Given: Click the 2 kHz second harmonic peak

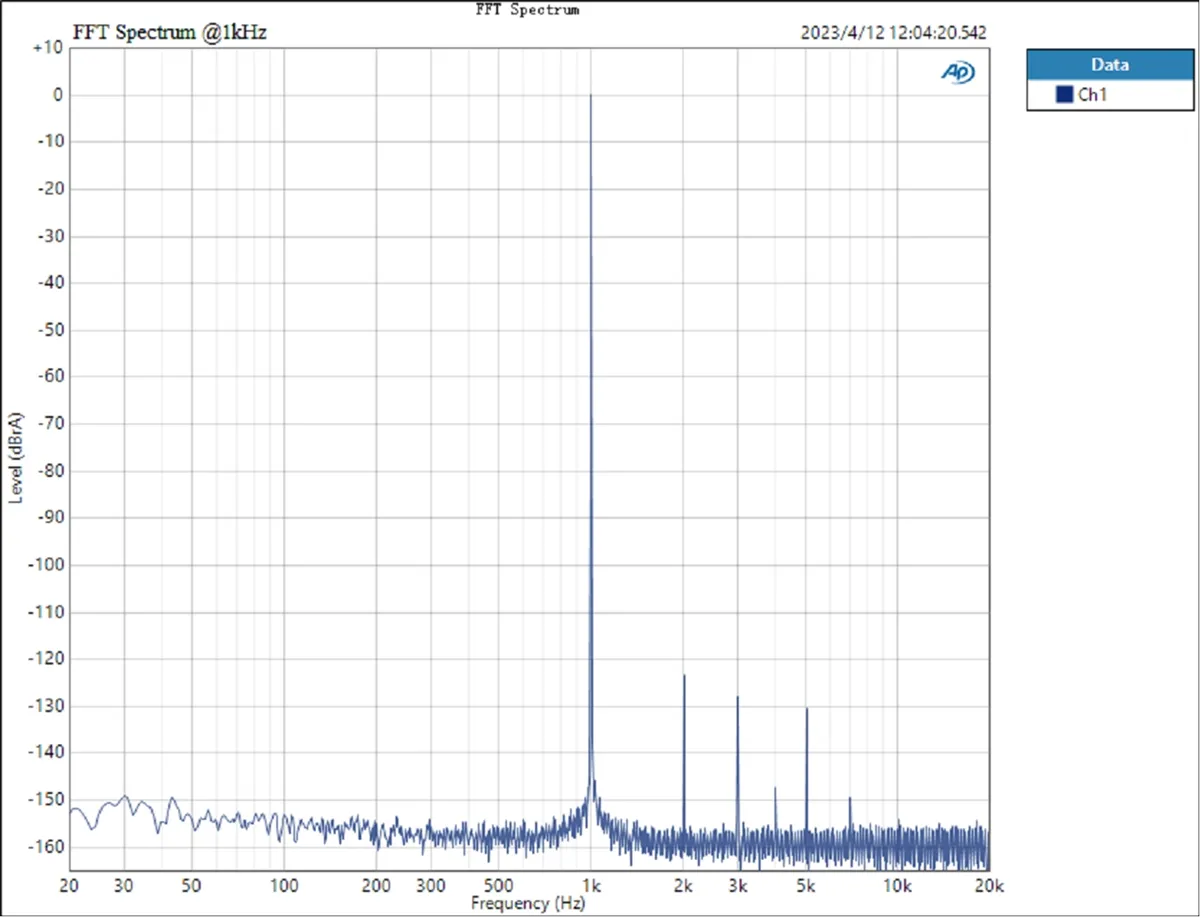Looking at the screenshot, I should 684,676.
